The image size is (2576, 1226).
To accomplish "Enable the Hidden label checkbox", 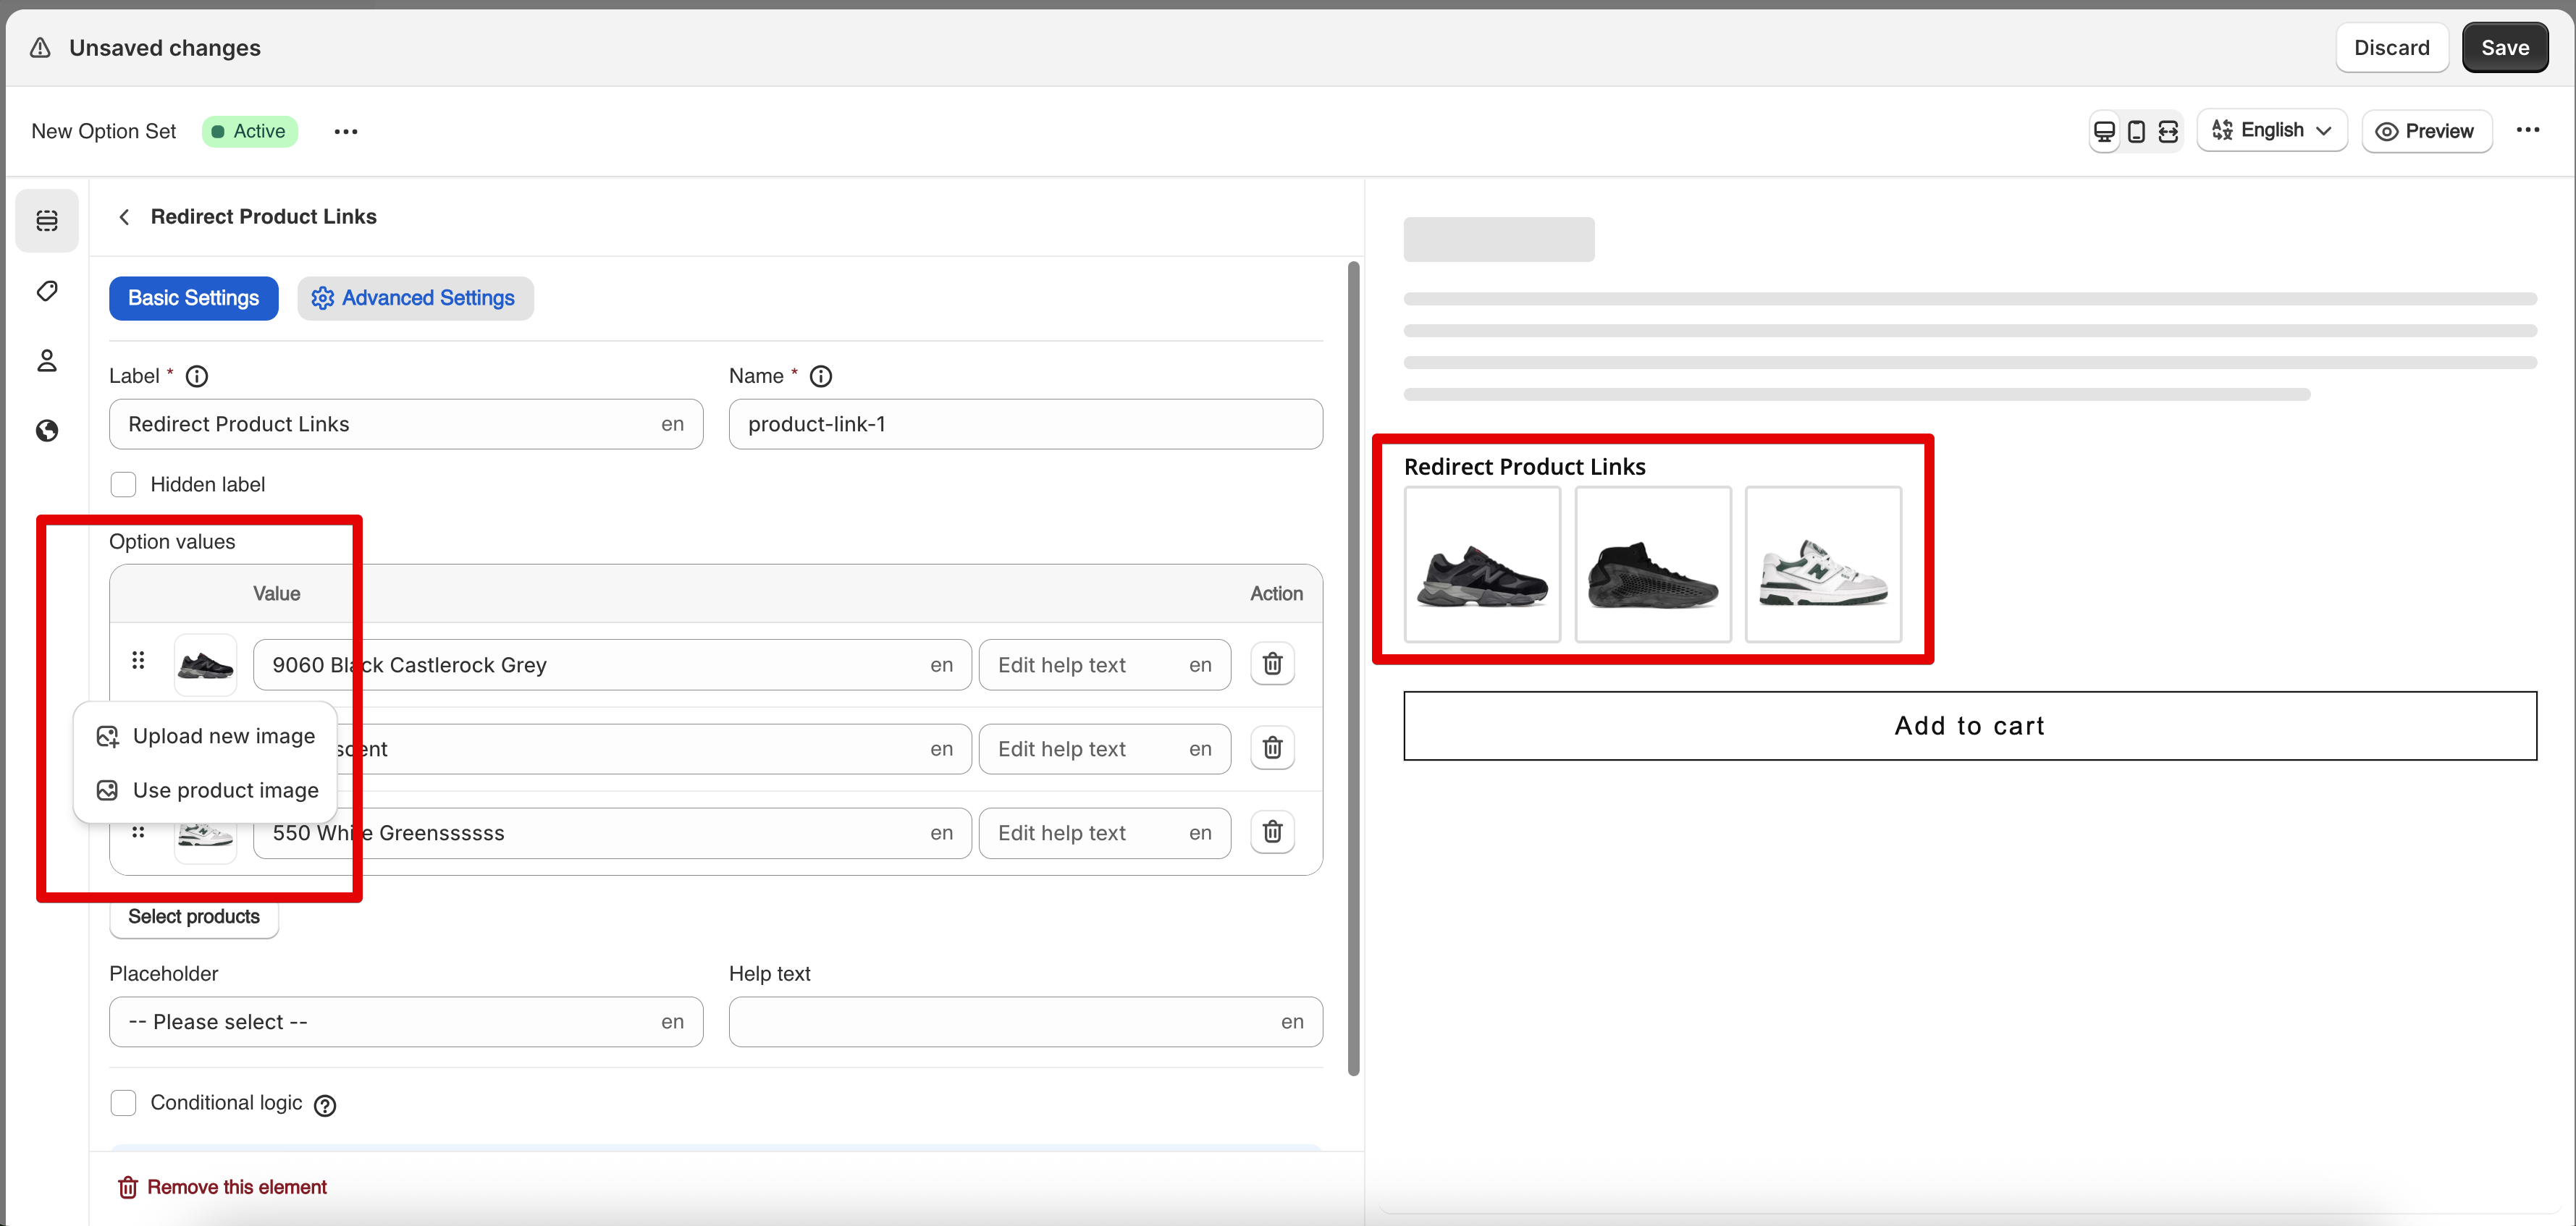I will [123, 484].
